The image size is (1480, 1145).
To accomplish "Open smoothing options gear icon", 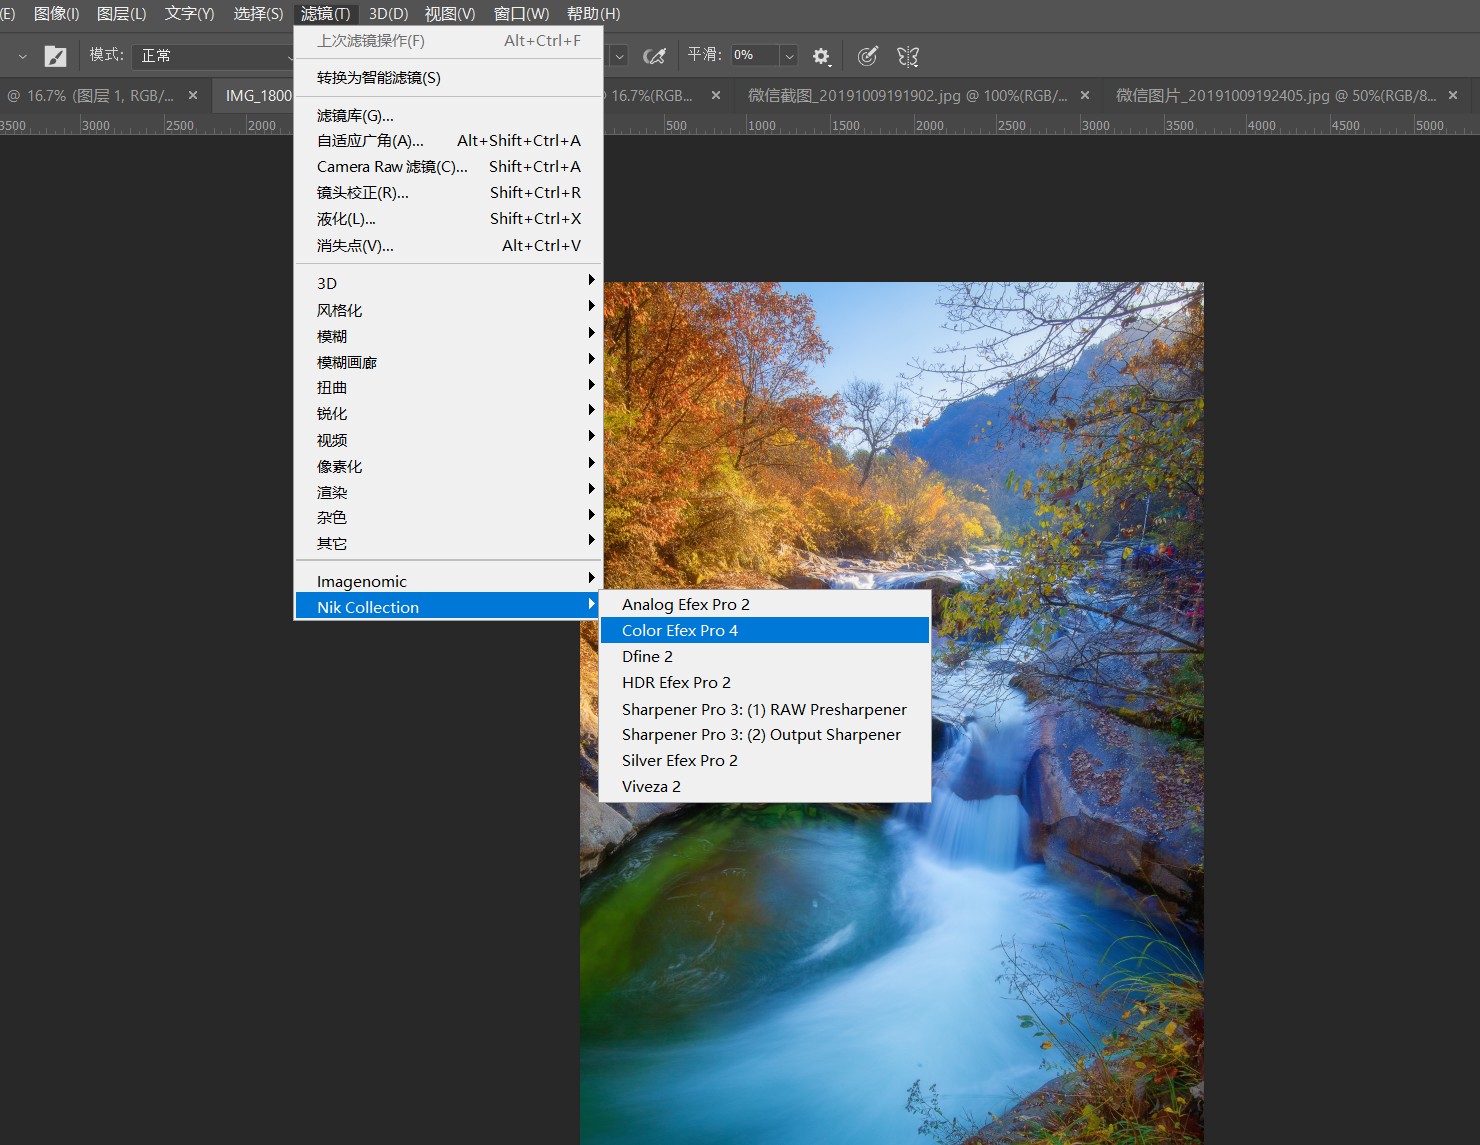I will pos(821,56).
